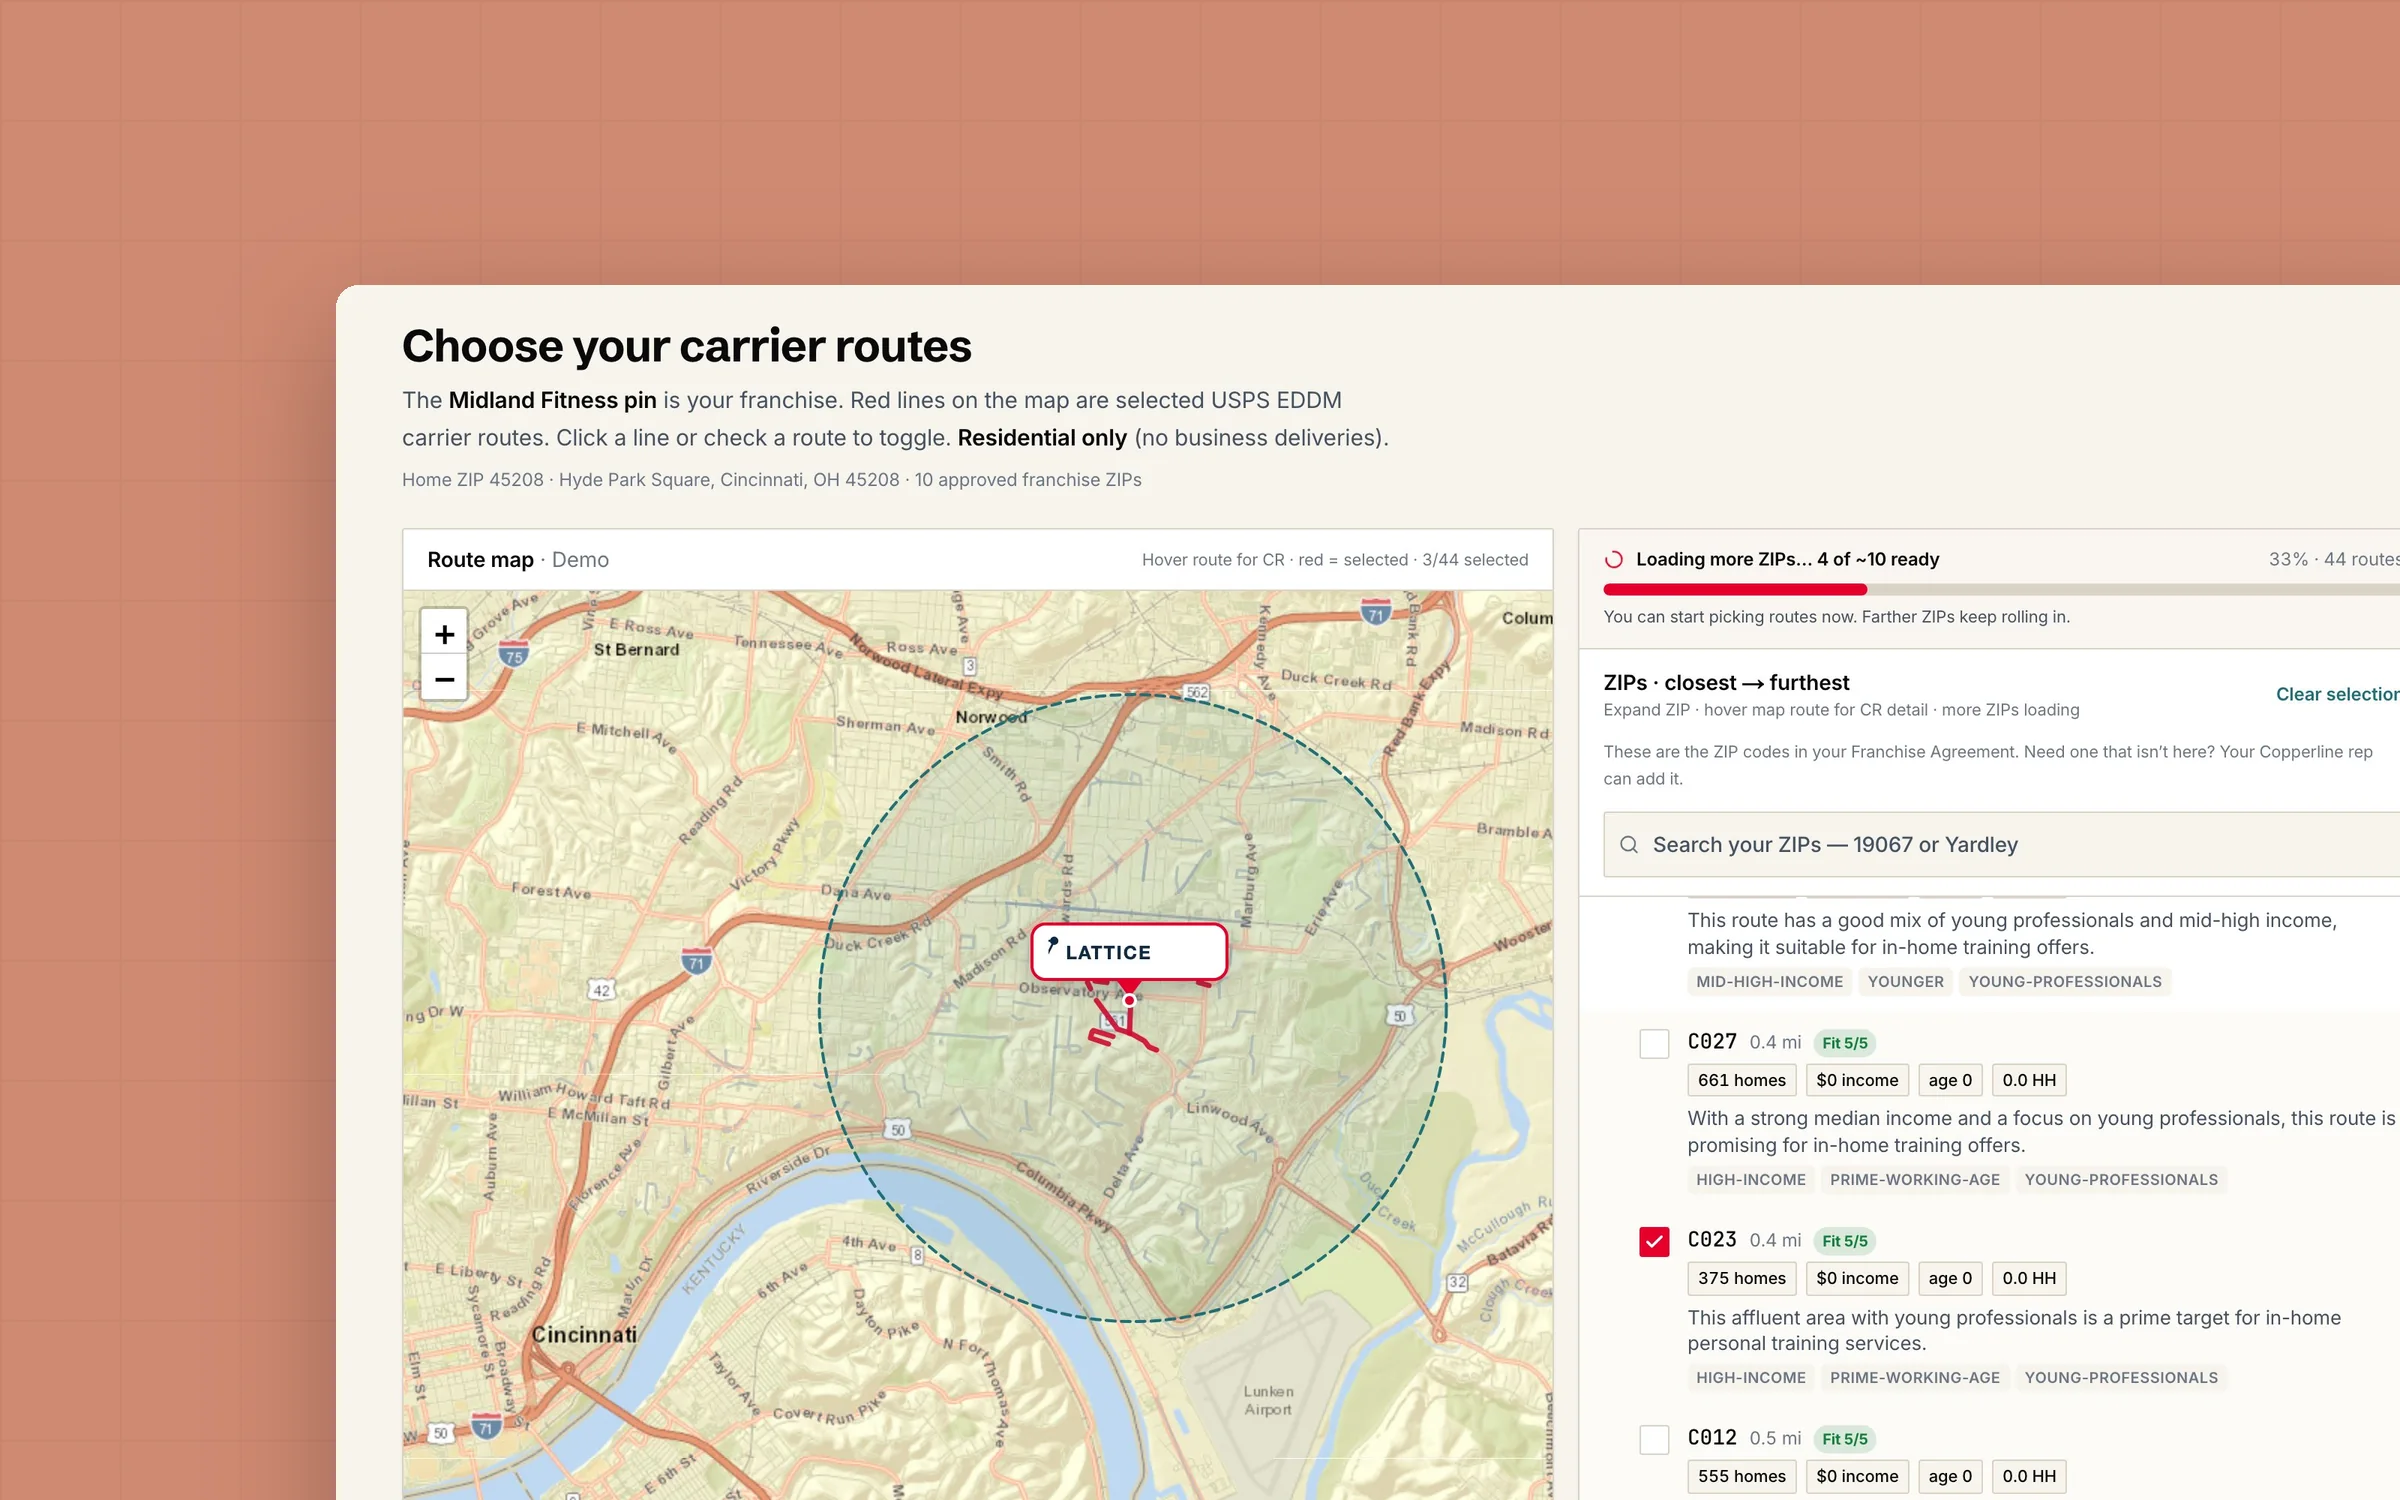The width and height of the screenshot is (2400, 1500).
Task: Uncheck the C023 route checkbox
Action: click(1654, 1241)
